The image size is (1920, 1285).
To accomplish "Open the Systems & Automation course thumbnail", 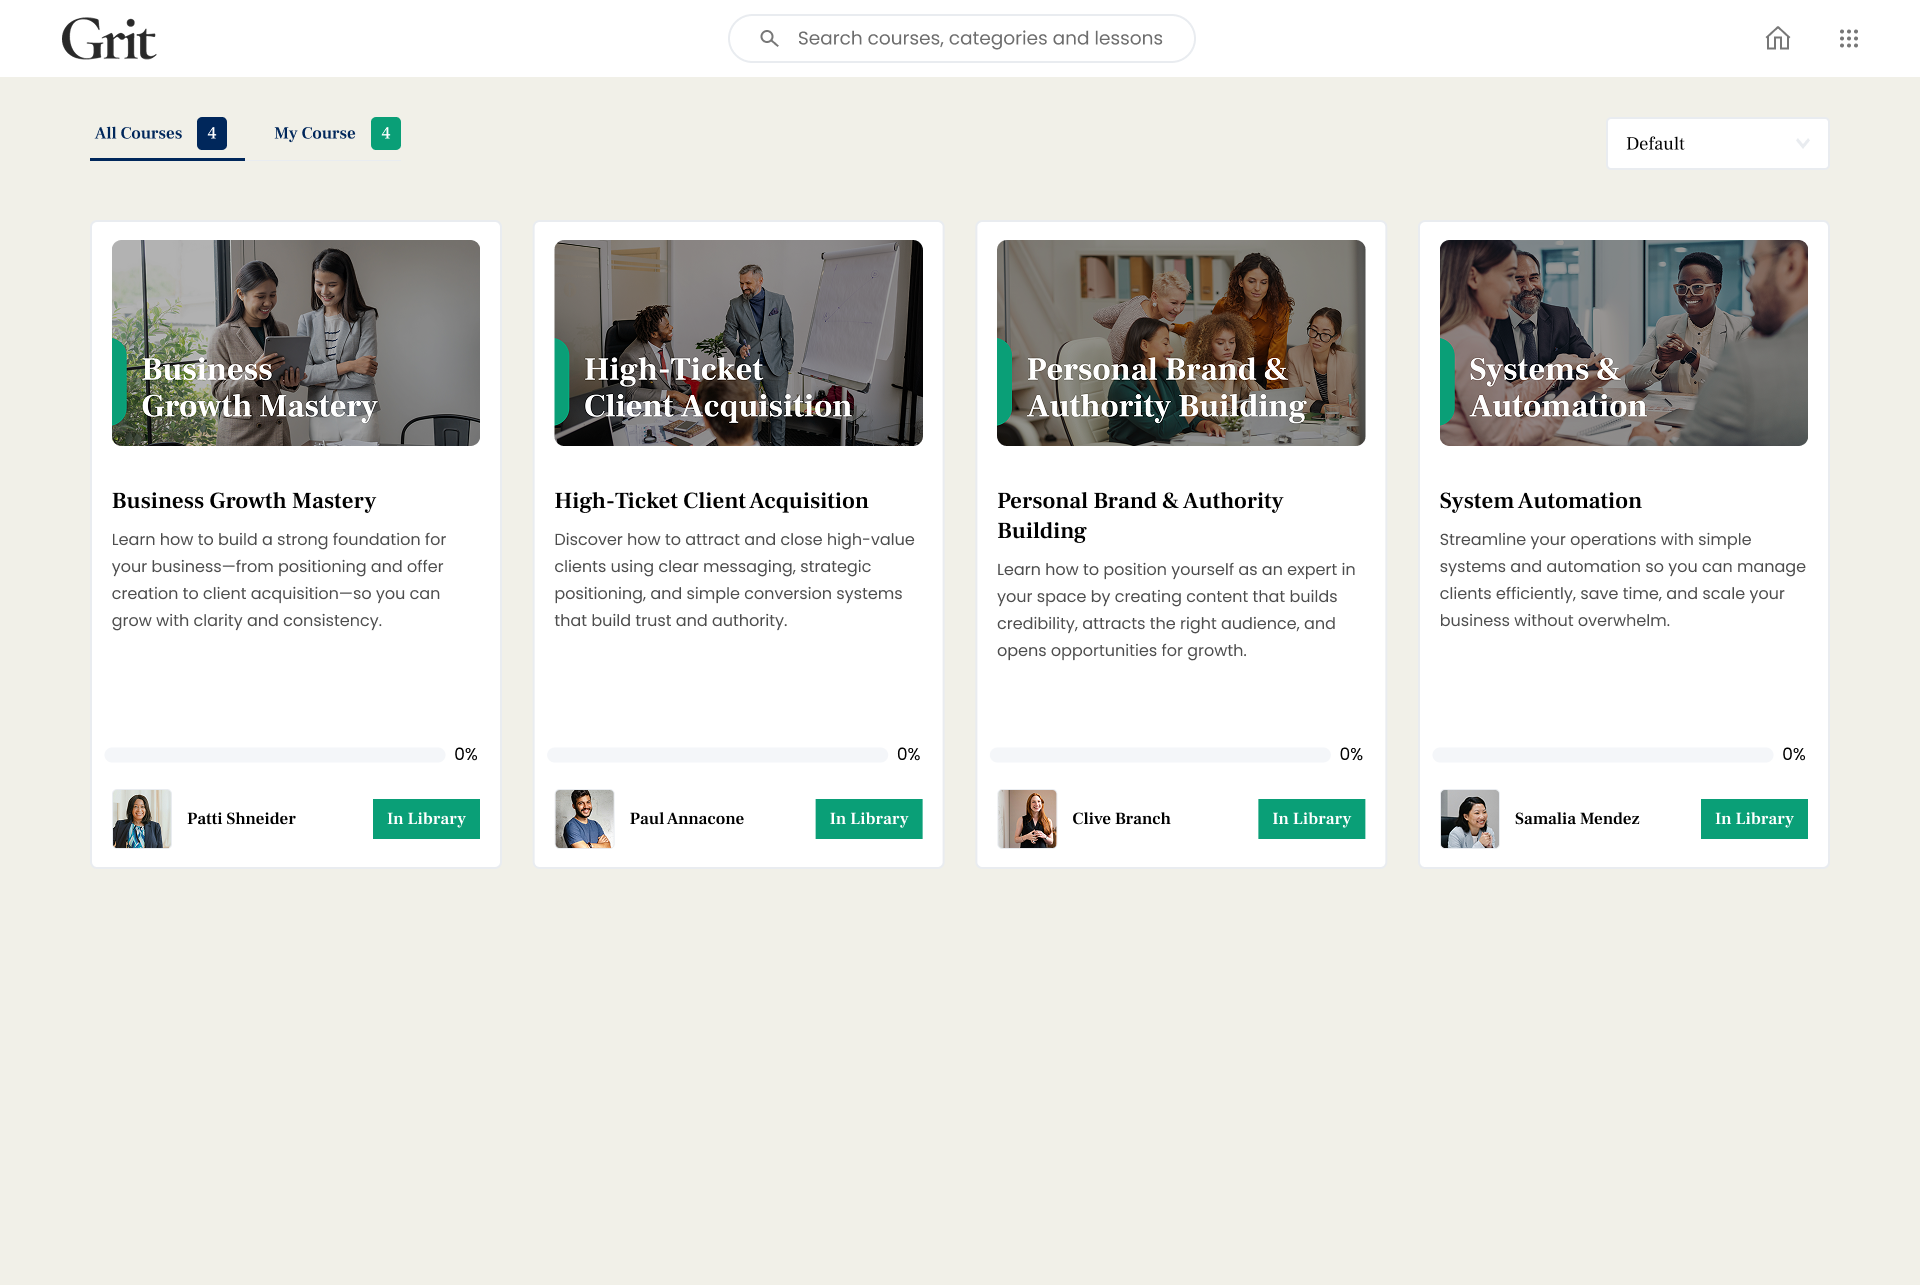I will [1623, 343].
